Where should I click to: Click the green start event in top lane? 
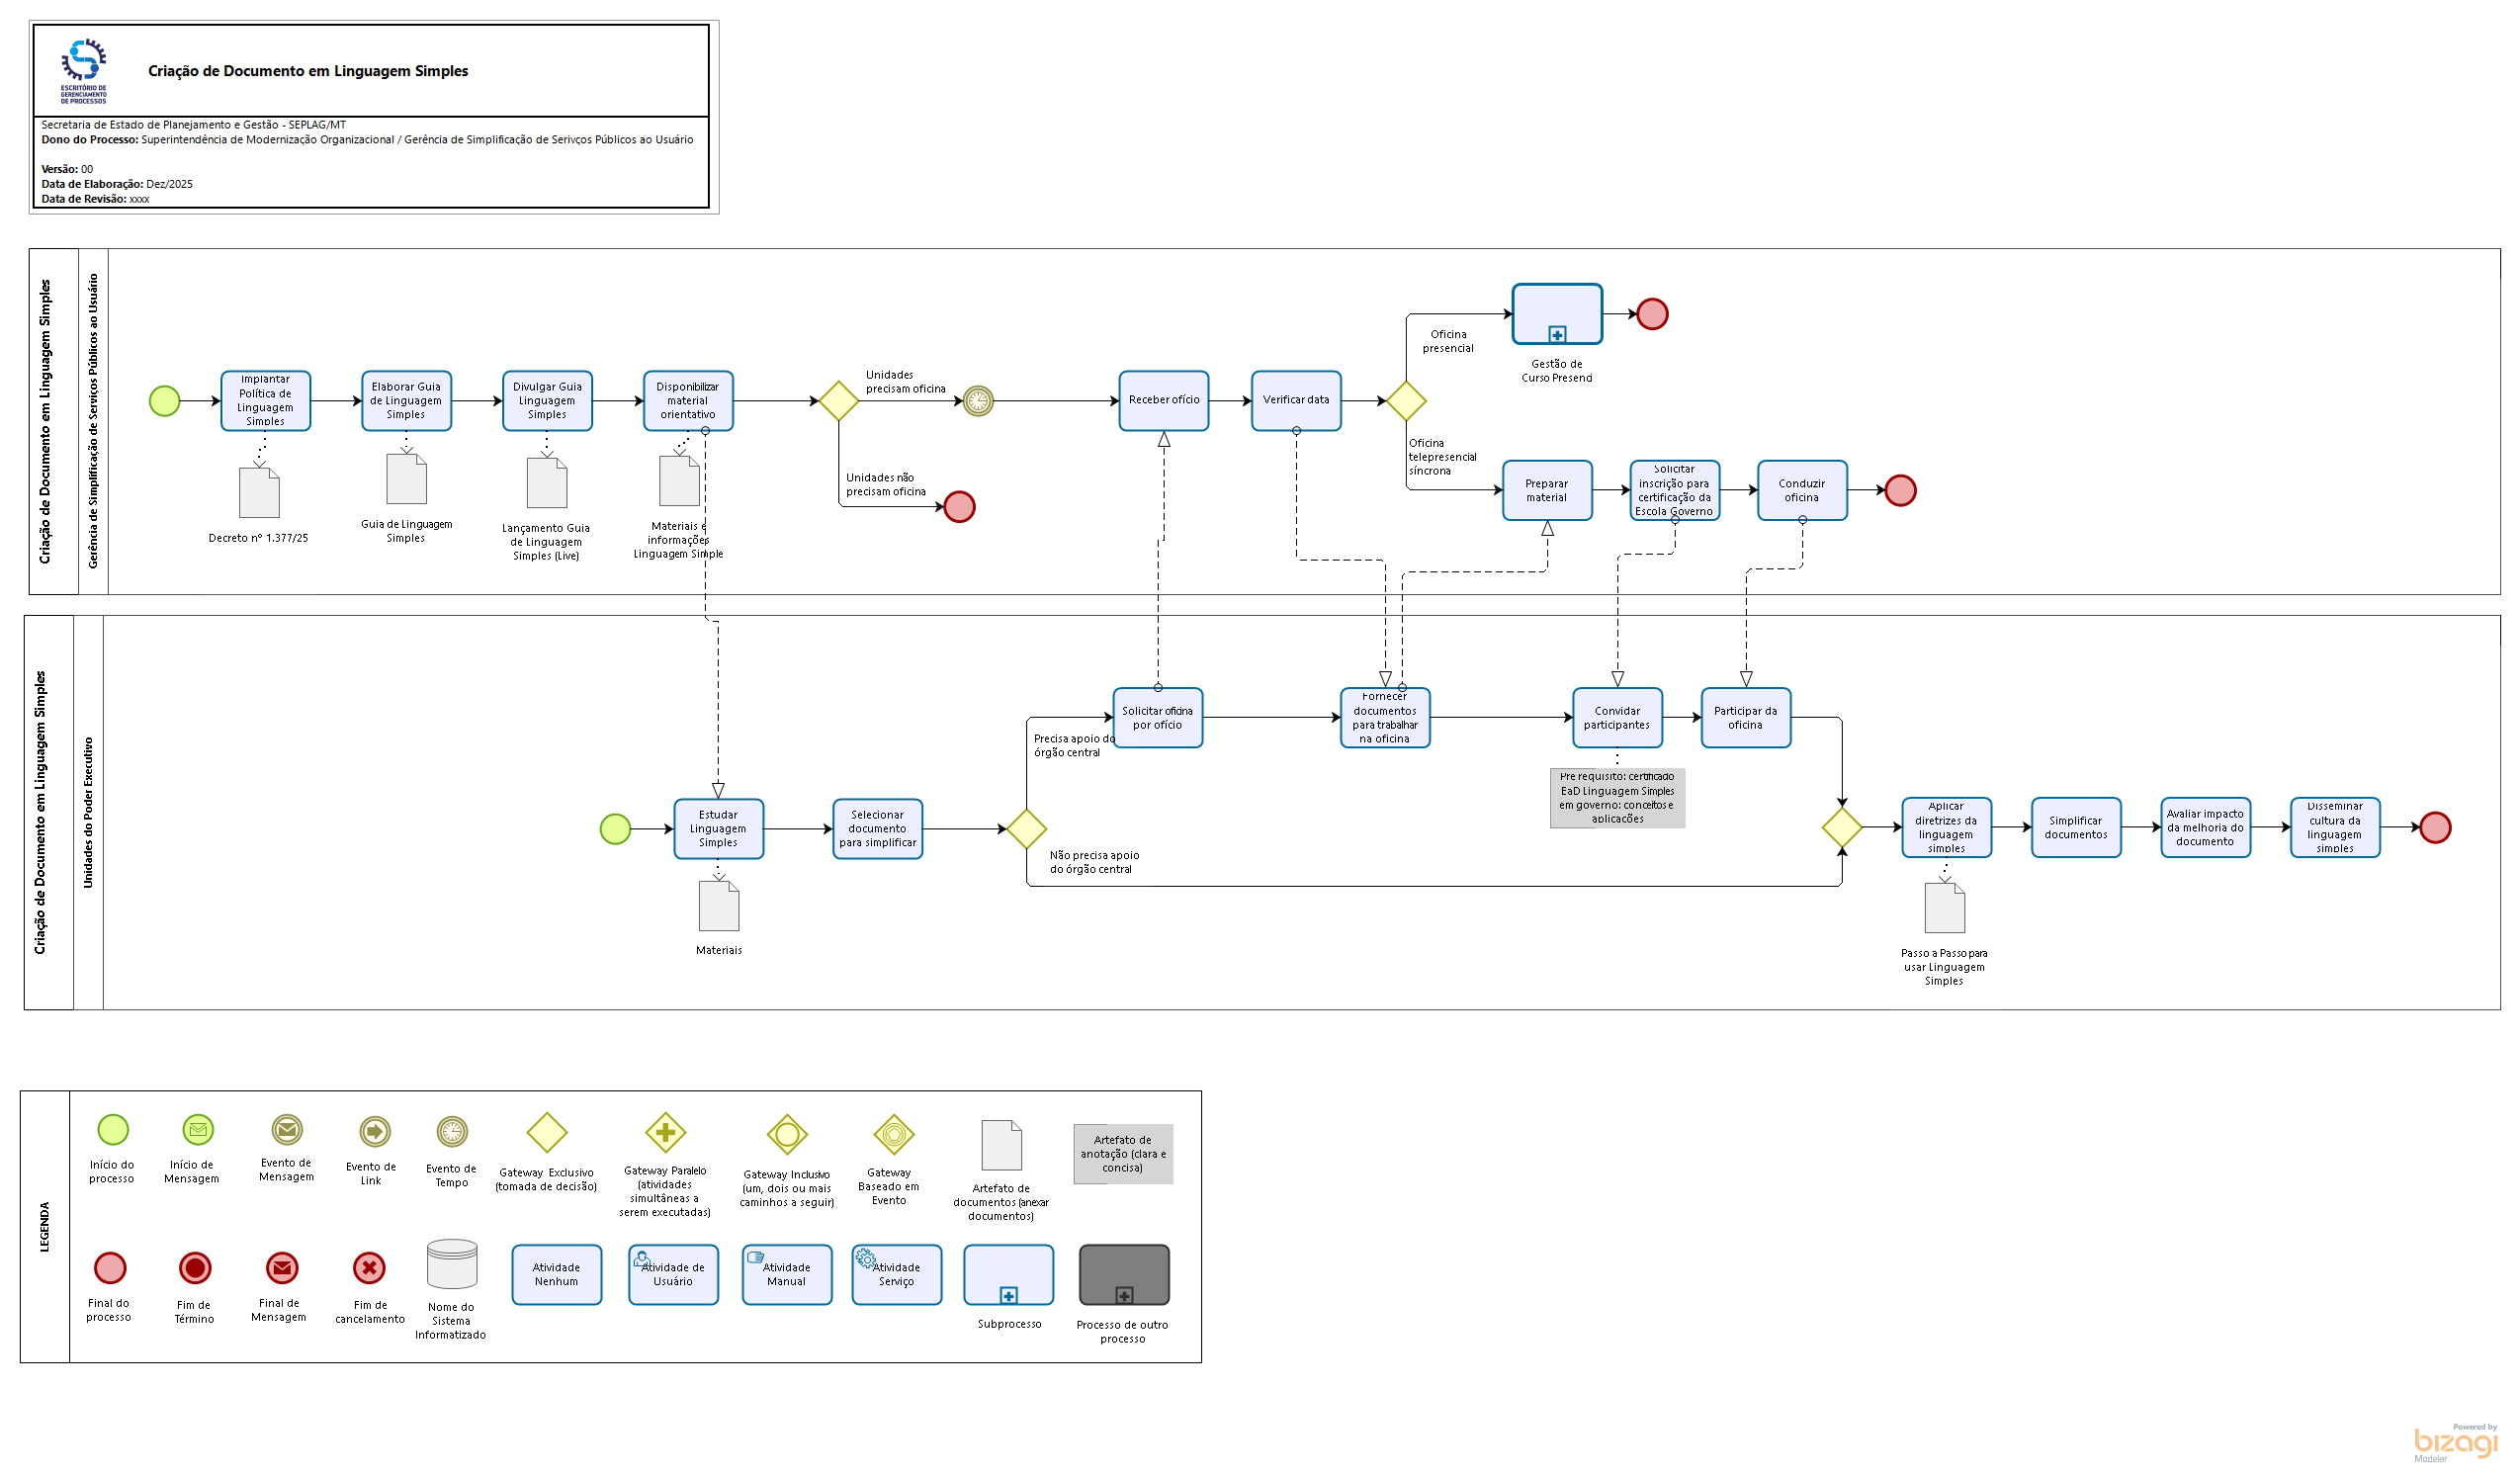pyautogui.click(x=164, y=401)
